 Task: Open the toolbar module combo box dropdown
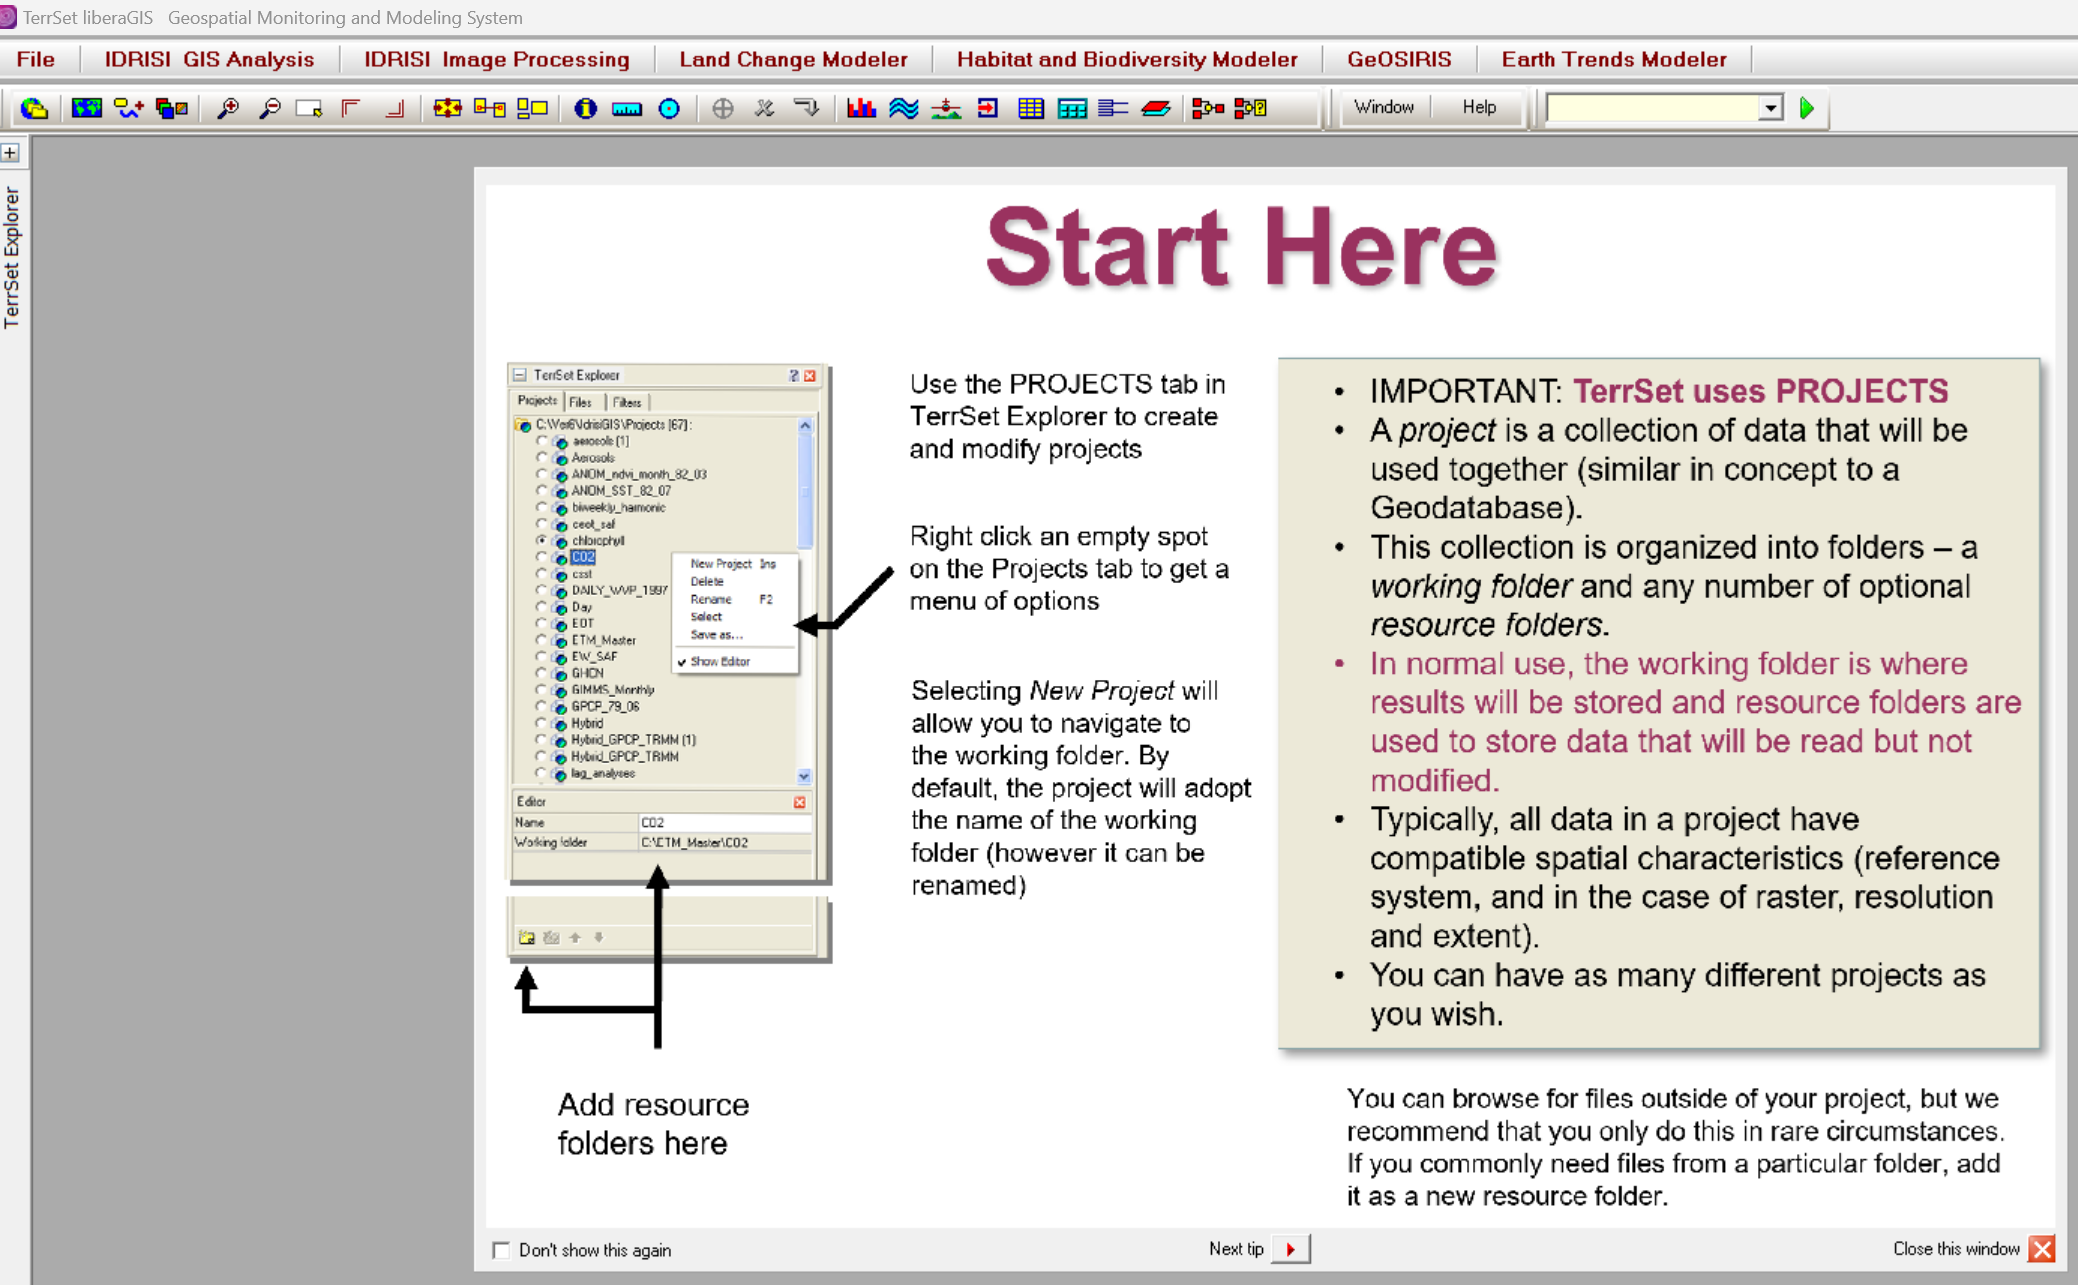1770,108
